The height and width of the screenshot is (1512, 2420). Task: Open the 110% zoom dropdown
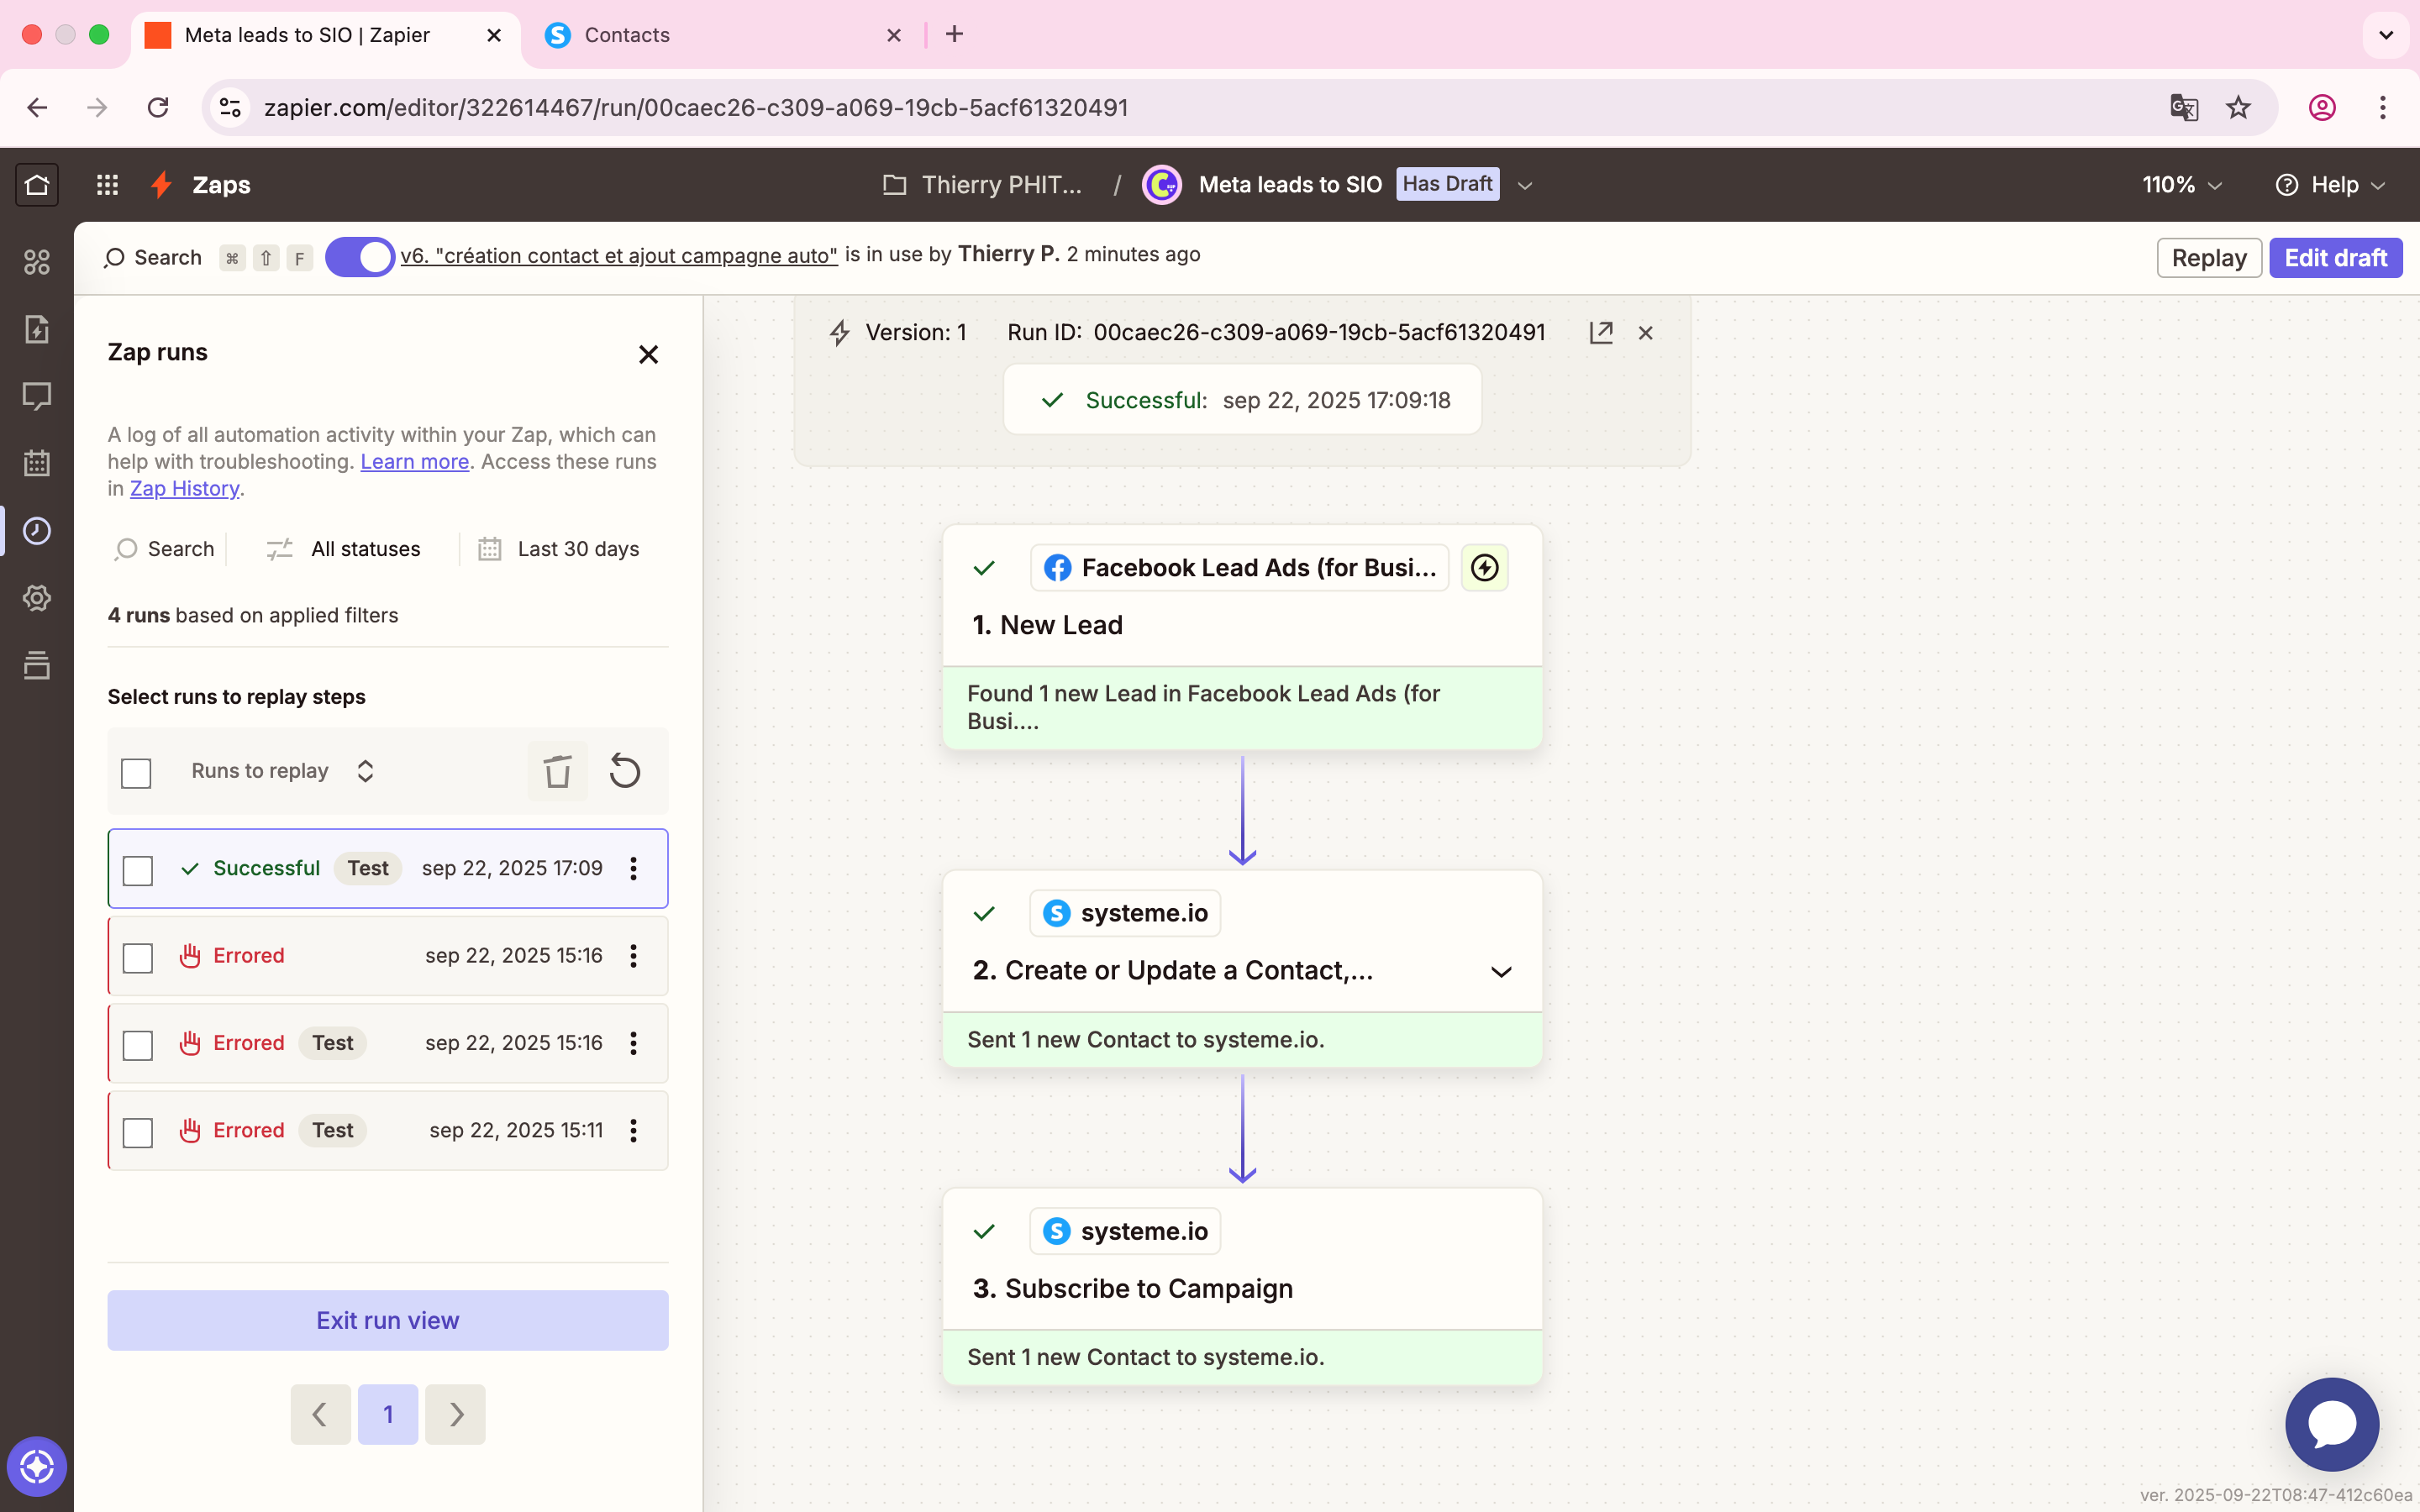click(x=2182, y=185)
